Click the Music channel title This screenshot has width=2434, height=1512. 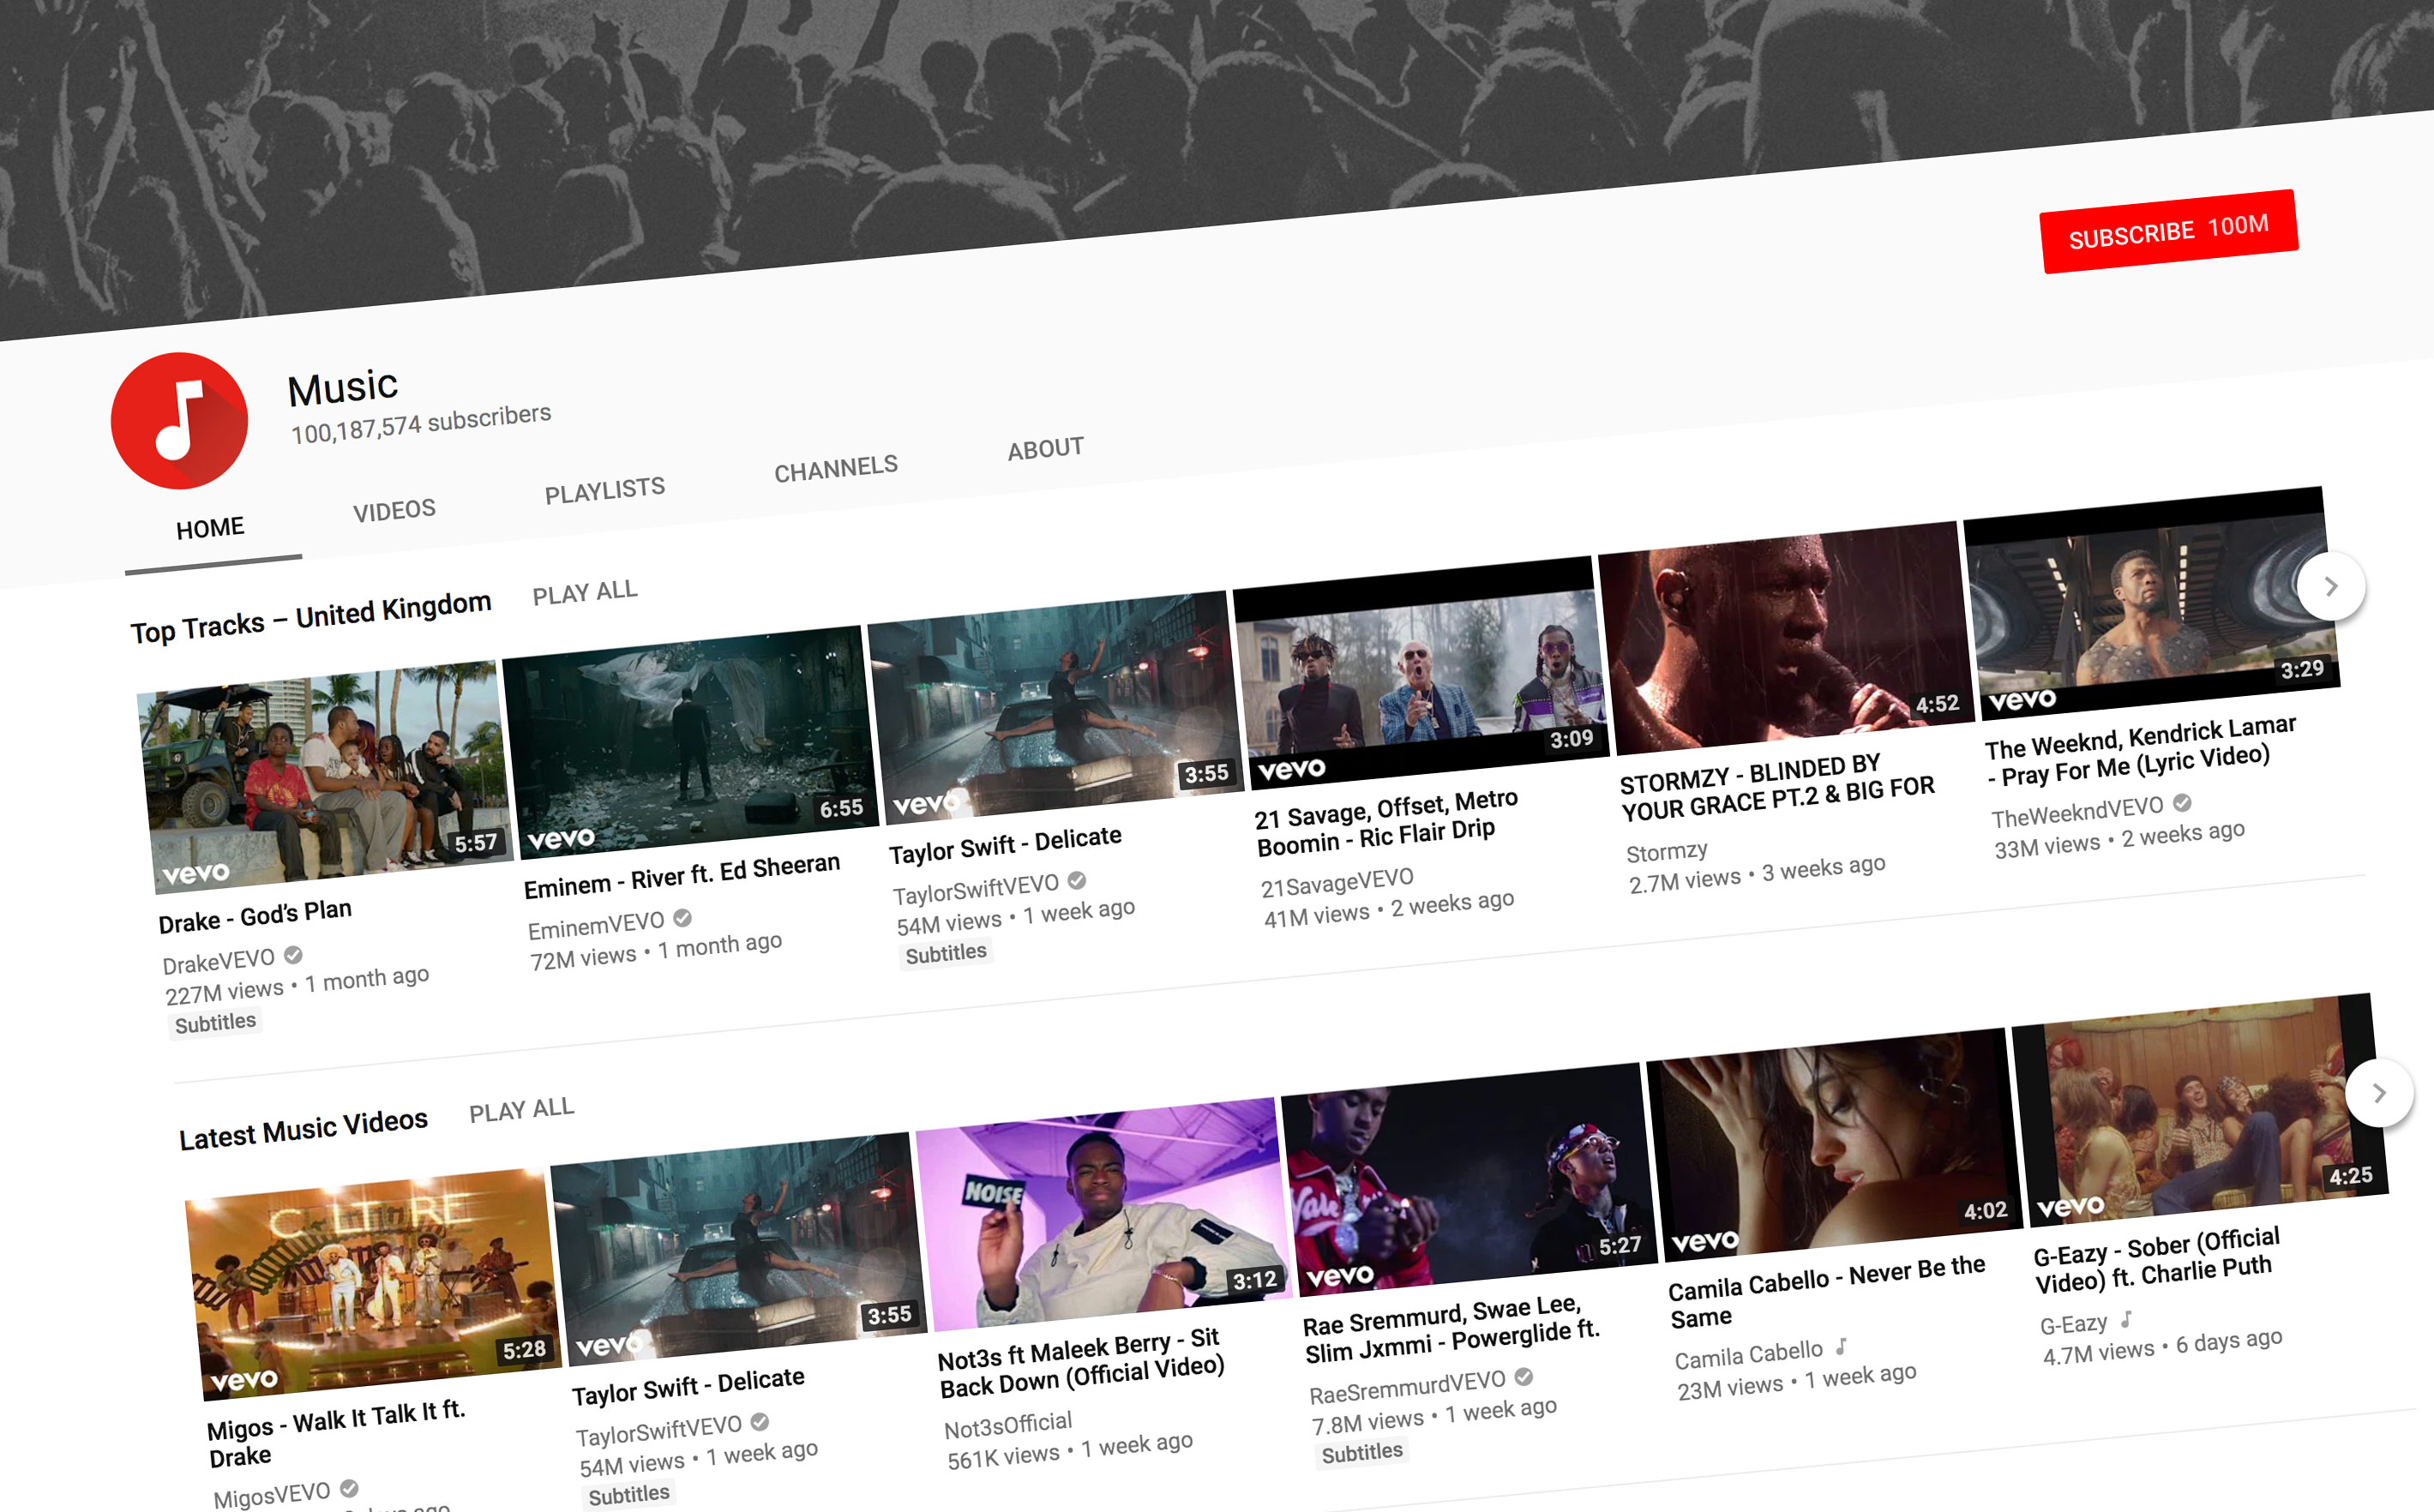tap(343, 387)
